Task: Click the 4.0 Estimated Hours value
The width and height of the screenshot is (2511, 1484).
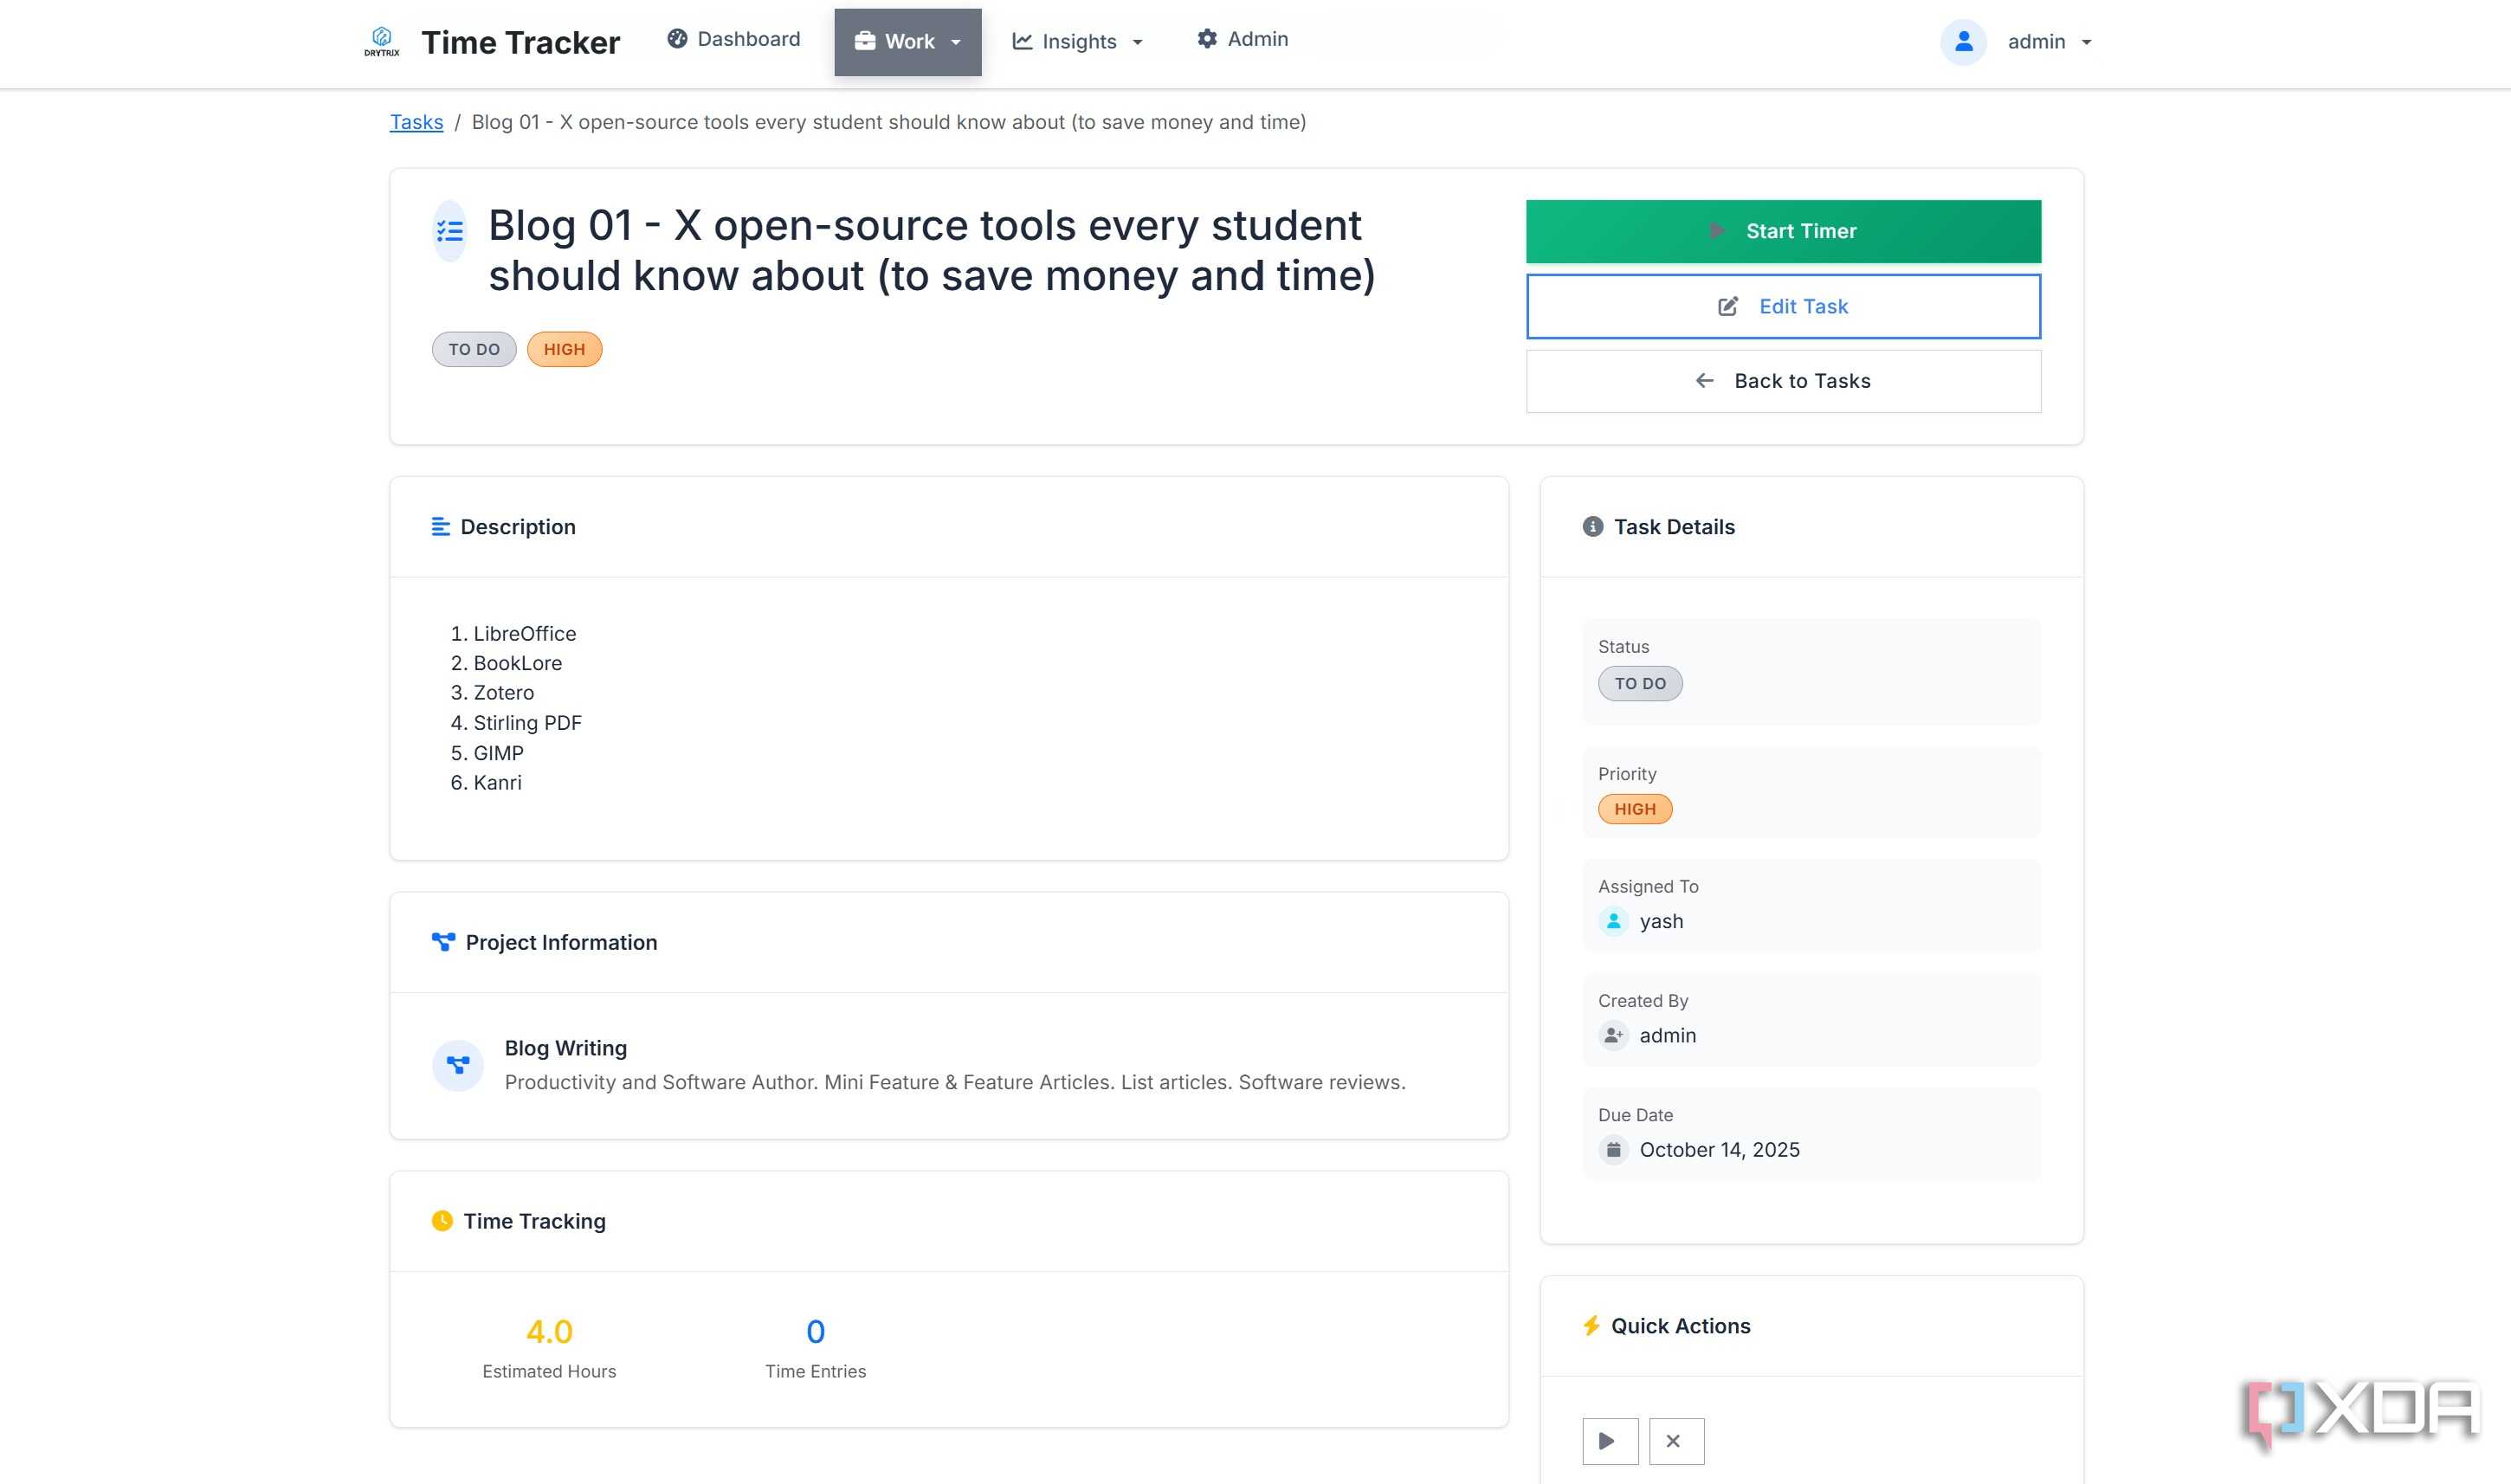Action: [549, 1332]
